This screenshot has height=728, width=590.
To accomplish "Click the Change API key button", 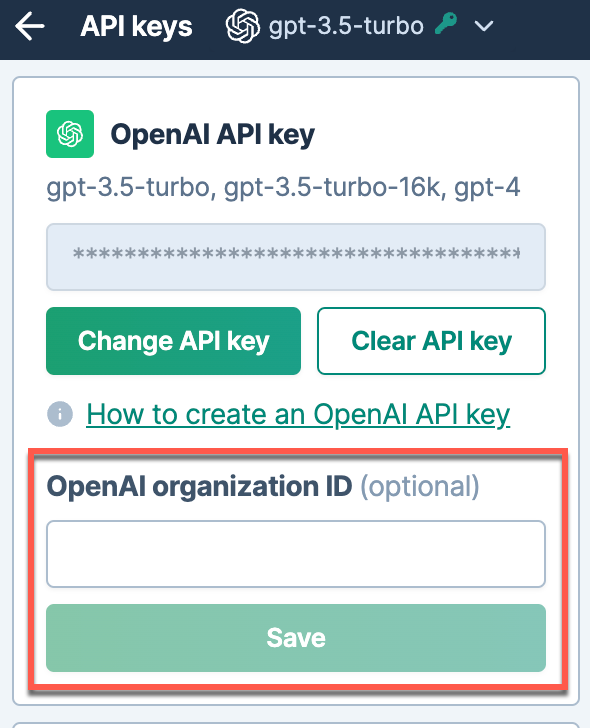I will 174,341.
